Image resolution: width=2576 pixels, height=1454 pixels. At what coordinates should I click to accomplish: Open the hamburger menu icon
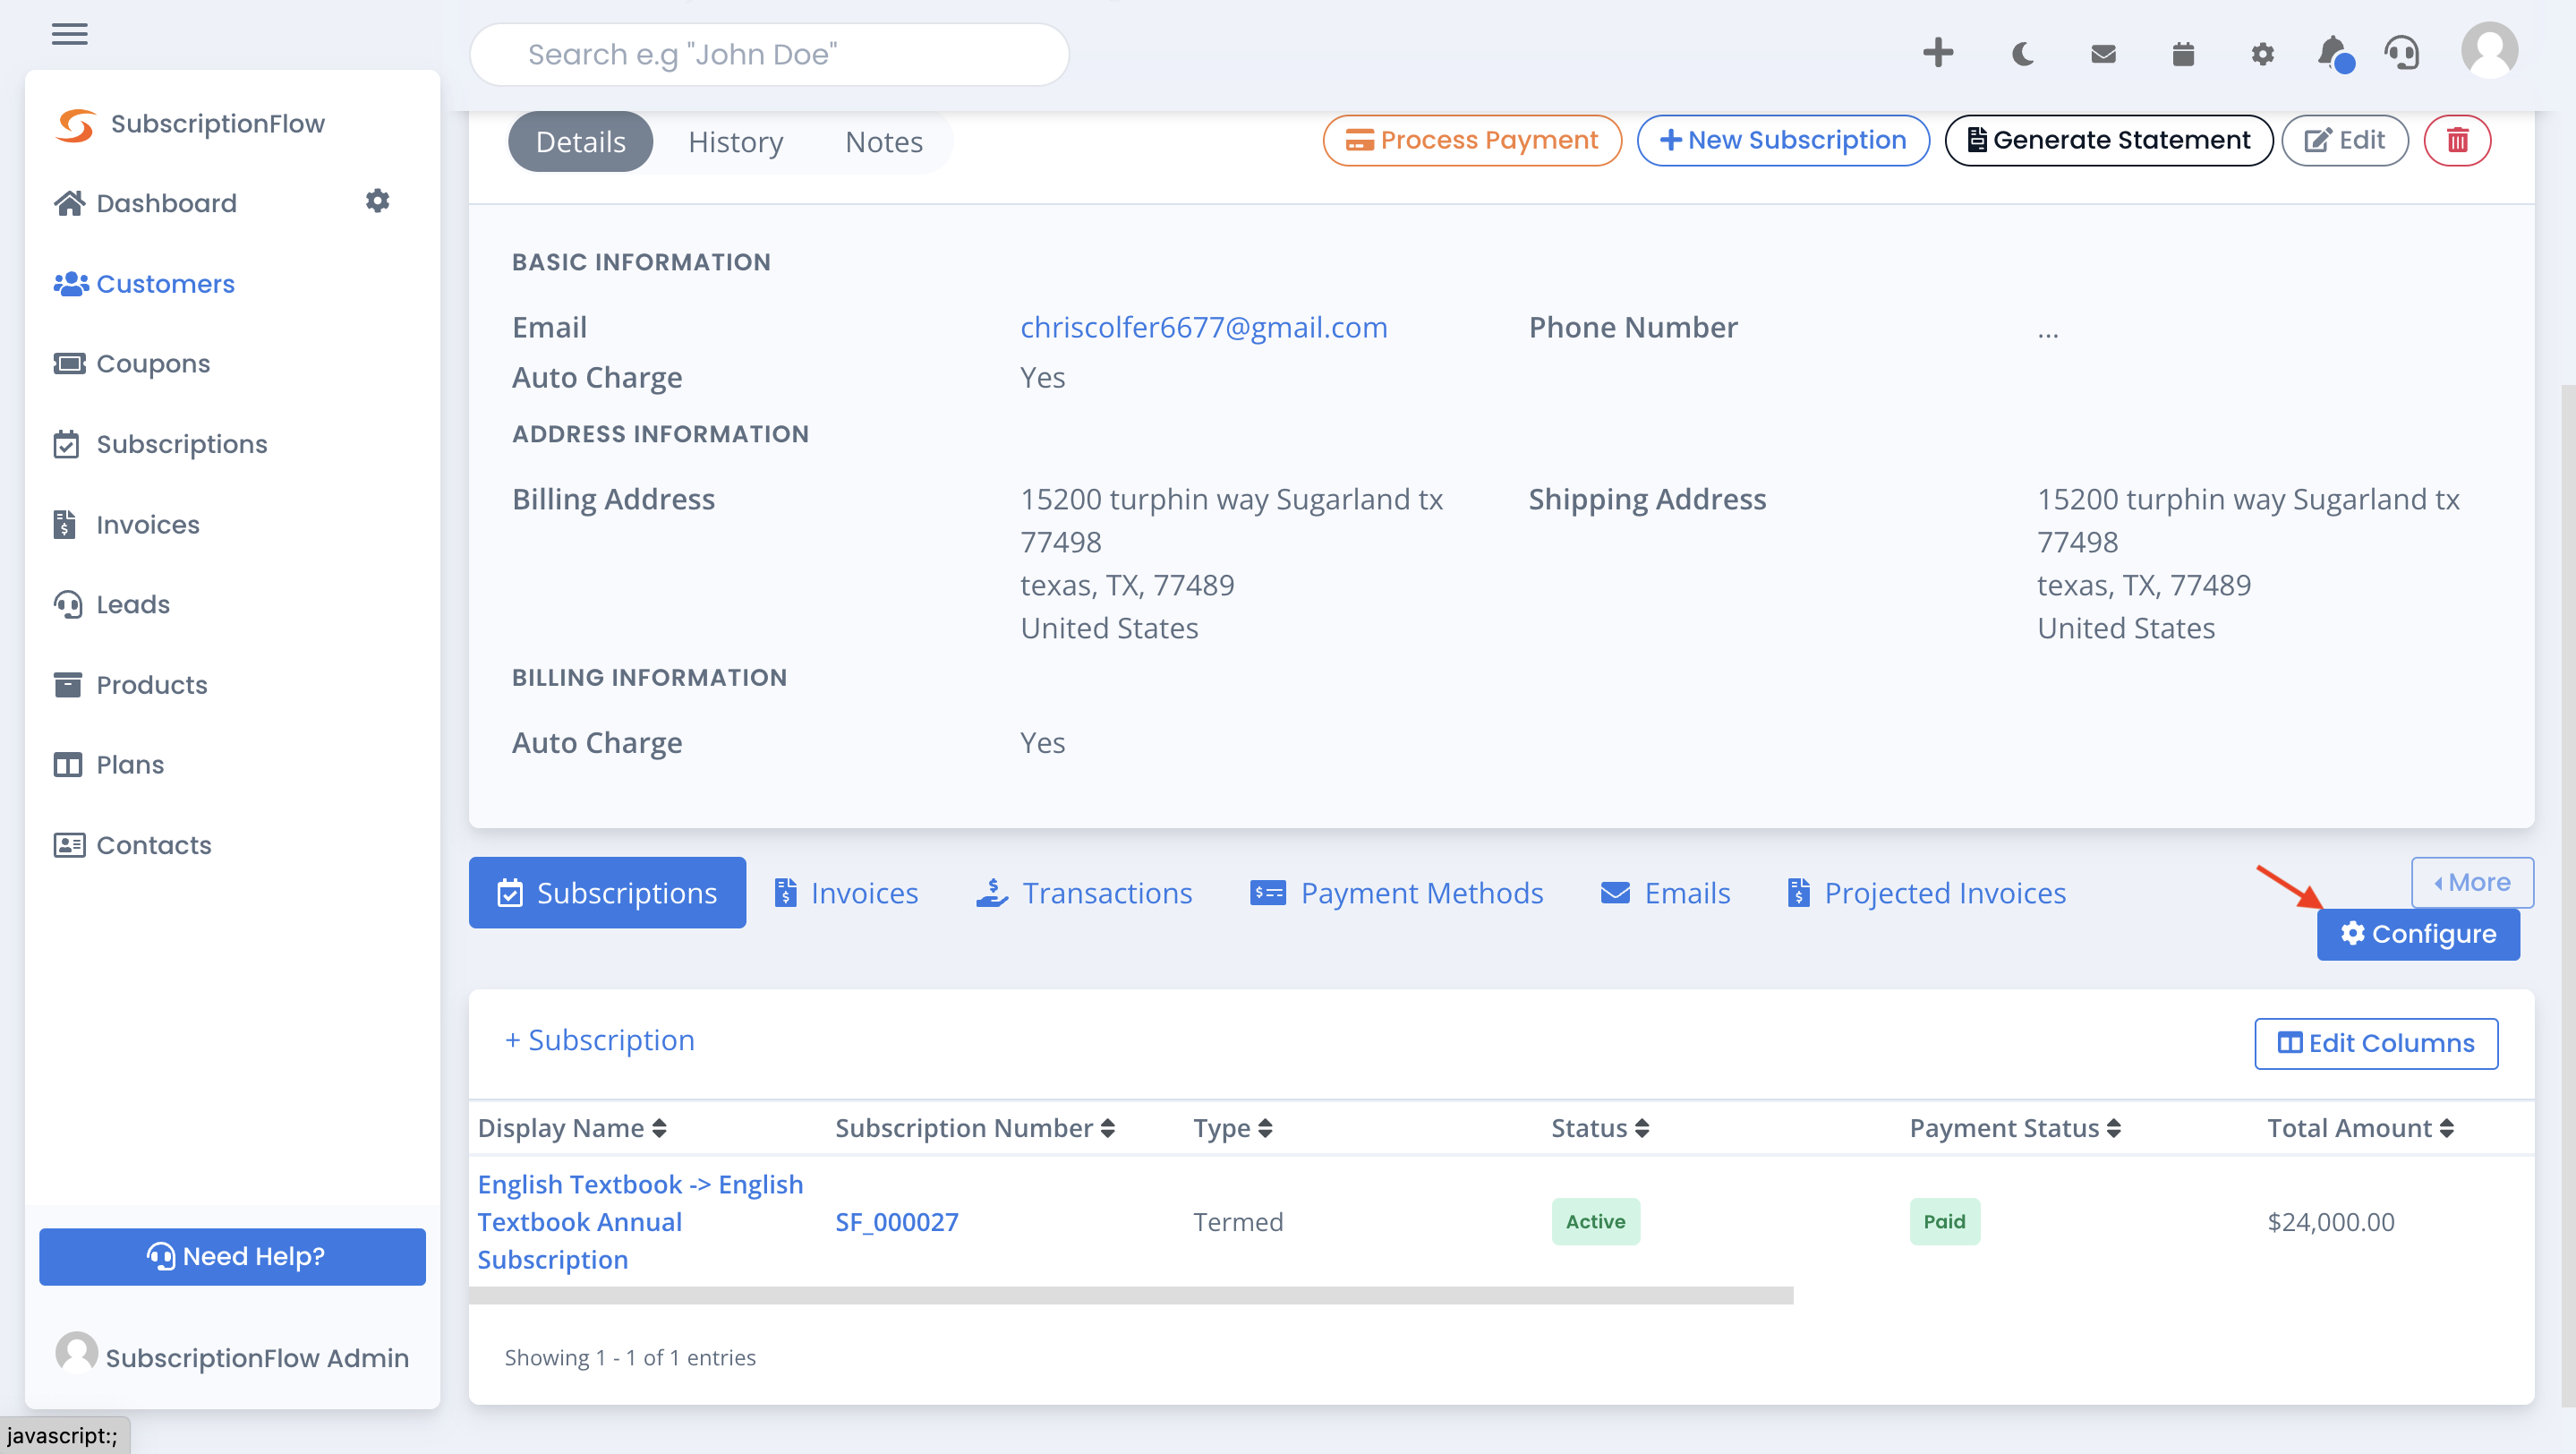(69, 34)
